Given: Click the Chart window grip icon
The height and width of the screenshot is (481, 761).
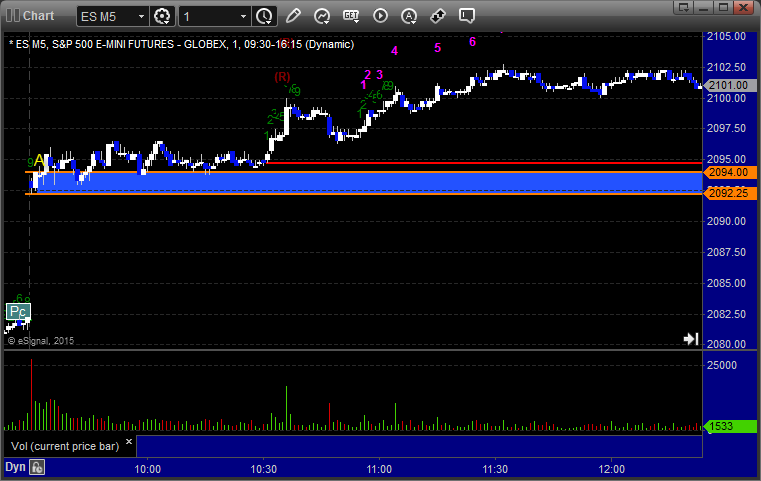Looking at the screenshot, I should (x=13, y=16).
